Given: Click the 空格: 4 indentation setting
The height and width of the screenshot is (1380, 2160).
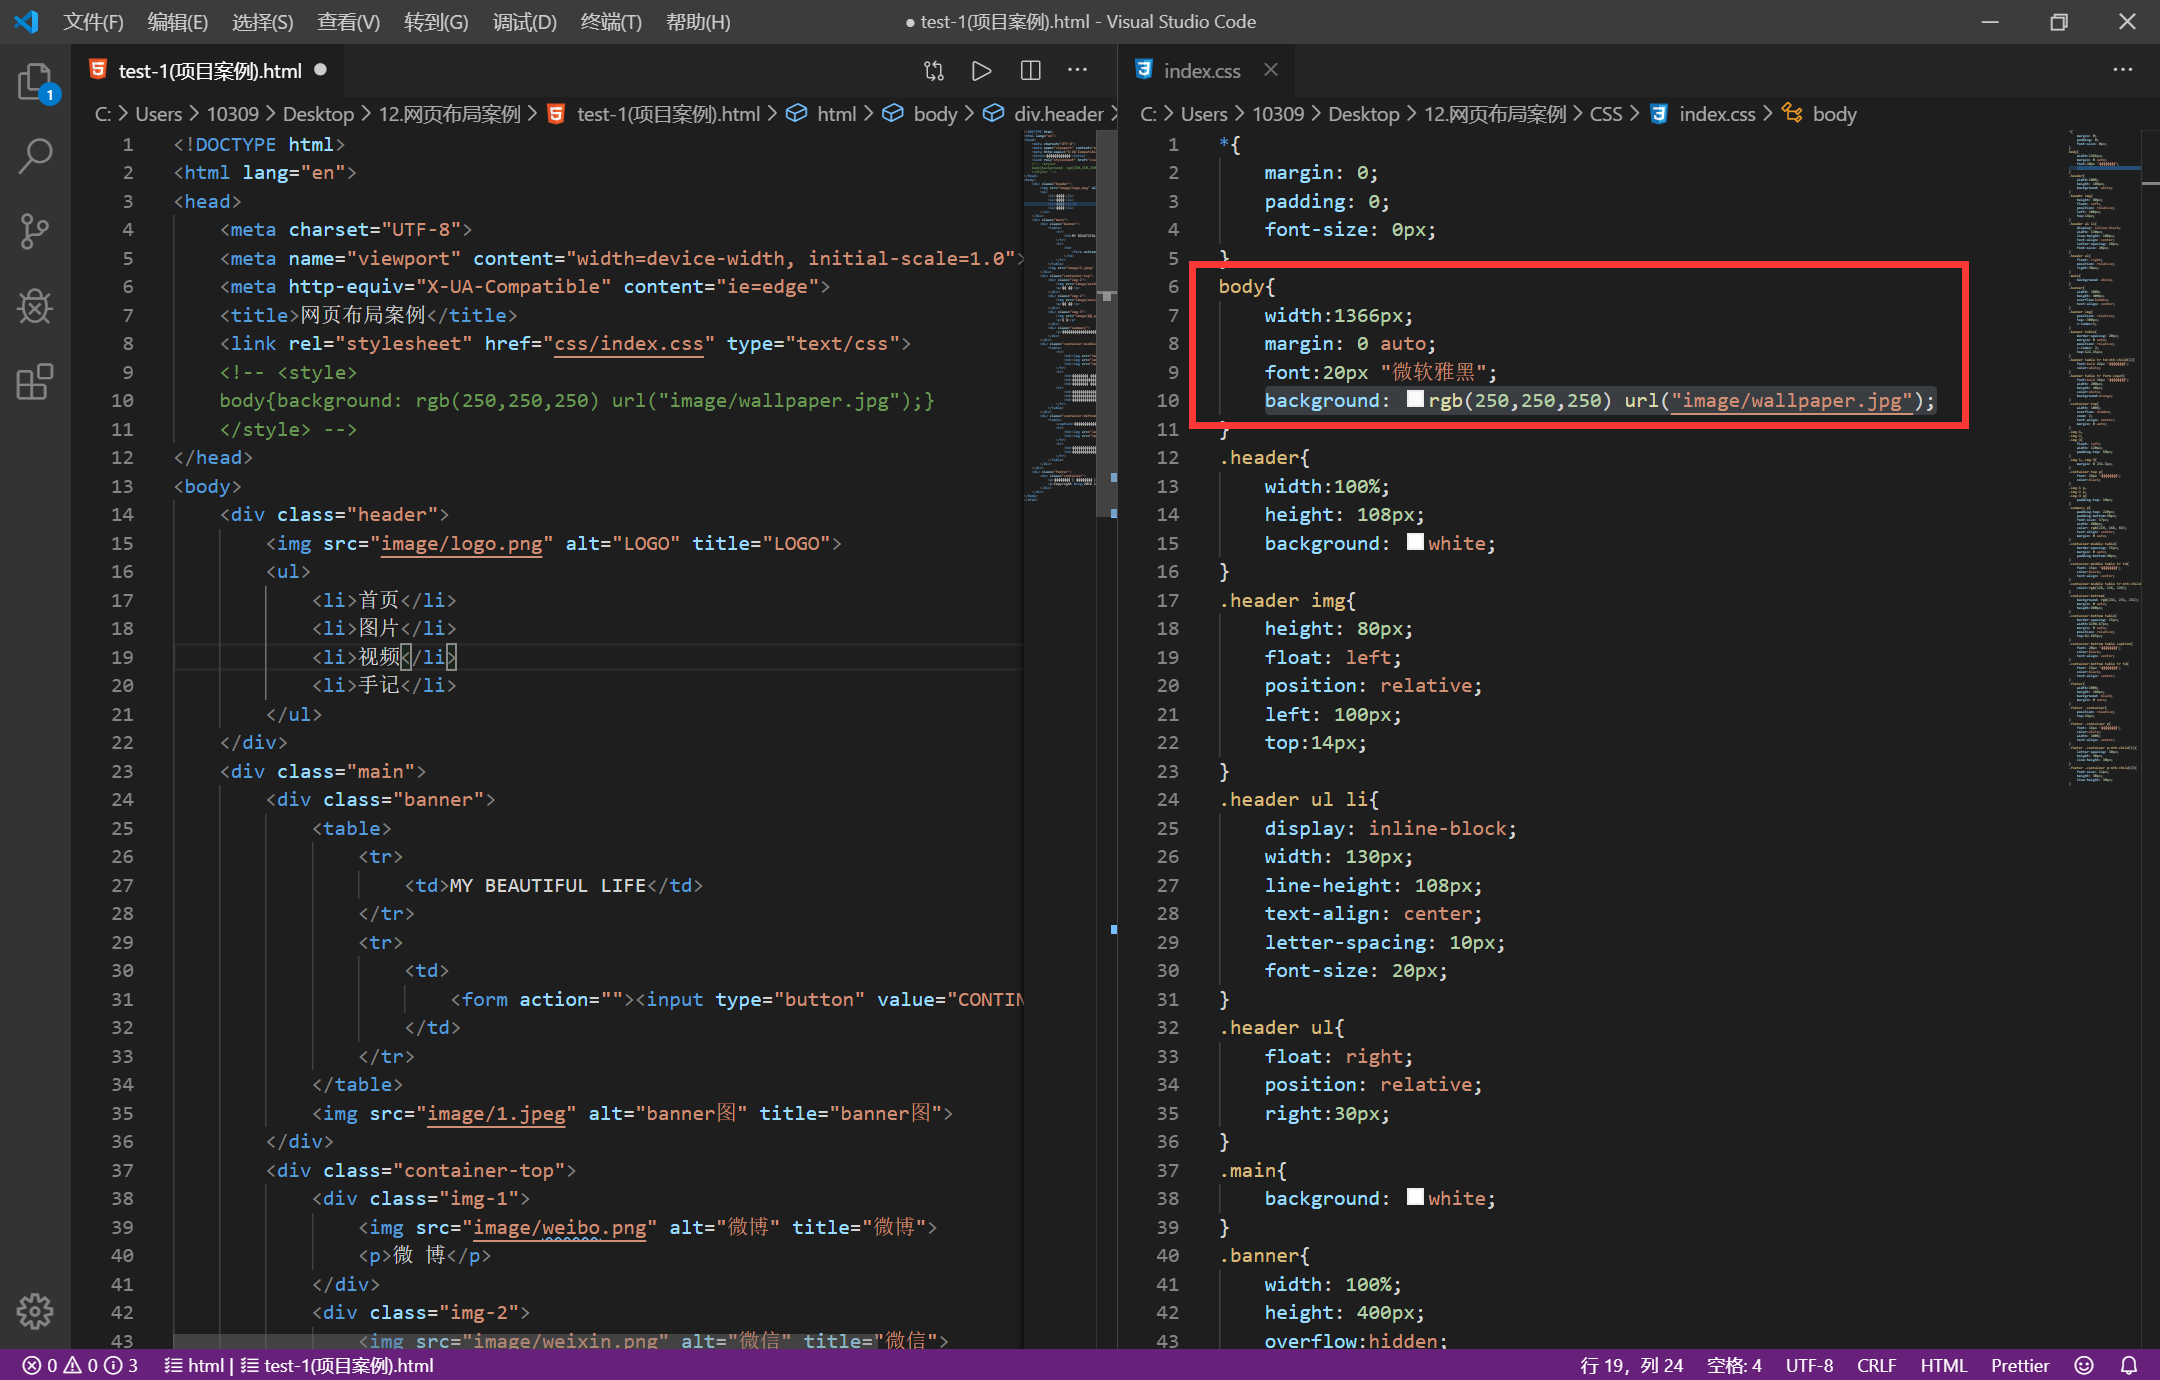Looking at the screenshot, I should [x=1734, y=1365].
